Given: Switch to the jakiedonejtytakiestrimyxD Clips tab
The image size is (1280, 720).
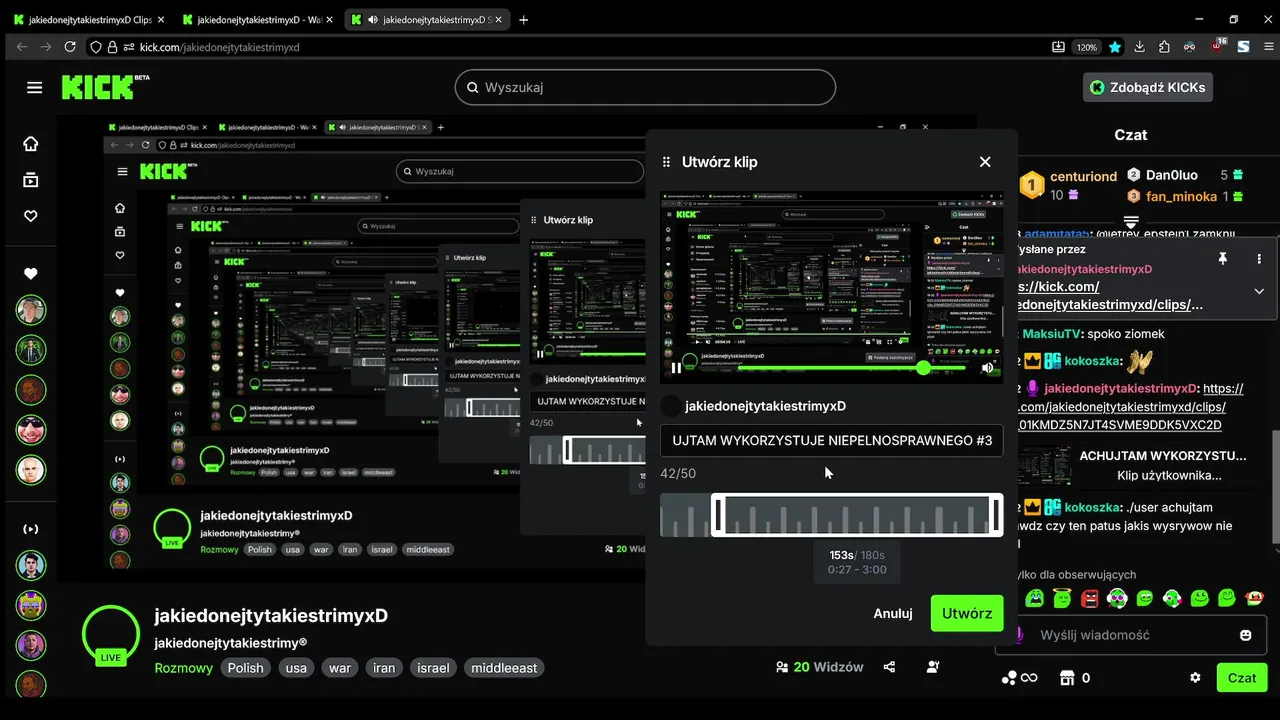Looking at the screenshot, I should click(90, 19).
